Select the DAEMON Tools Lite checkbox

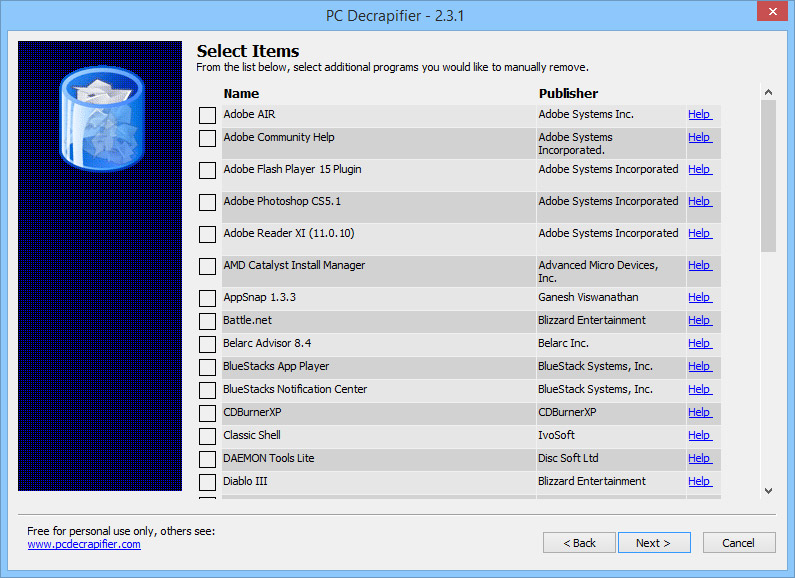207,459
